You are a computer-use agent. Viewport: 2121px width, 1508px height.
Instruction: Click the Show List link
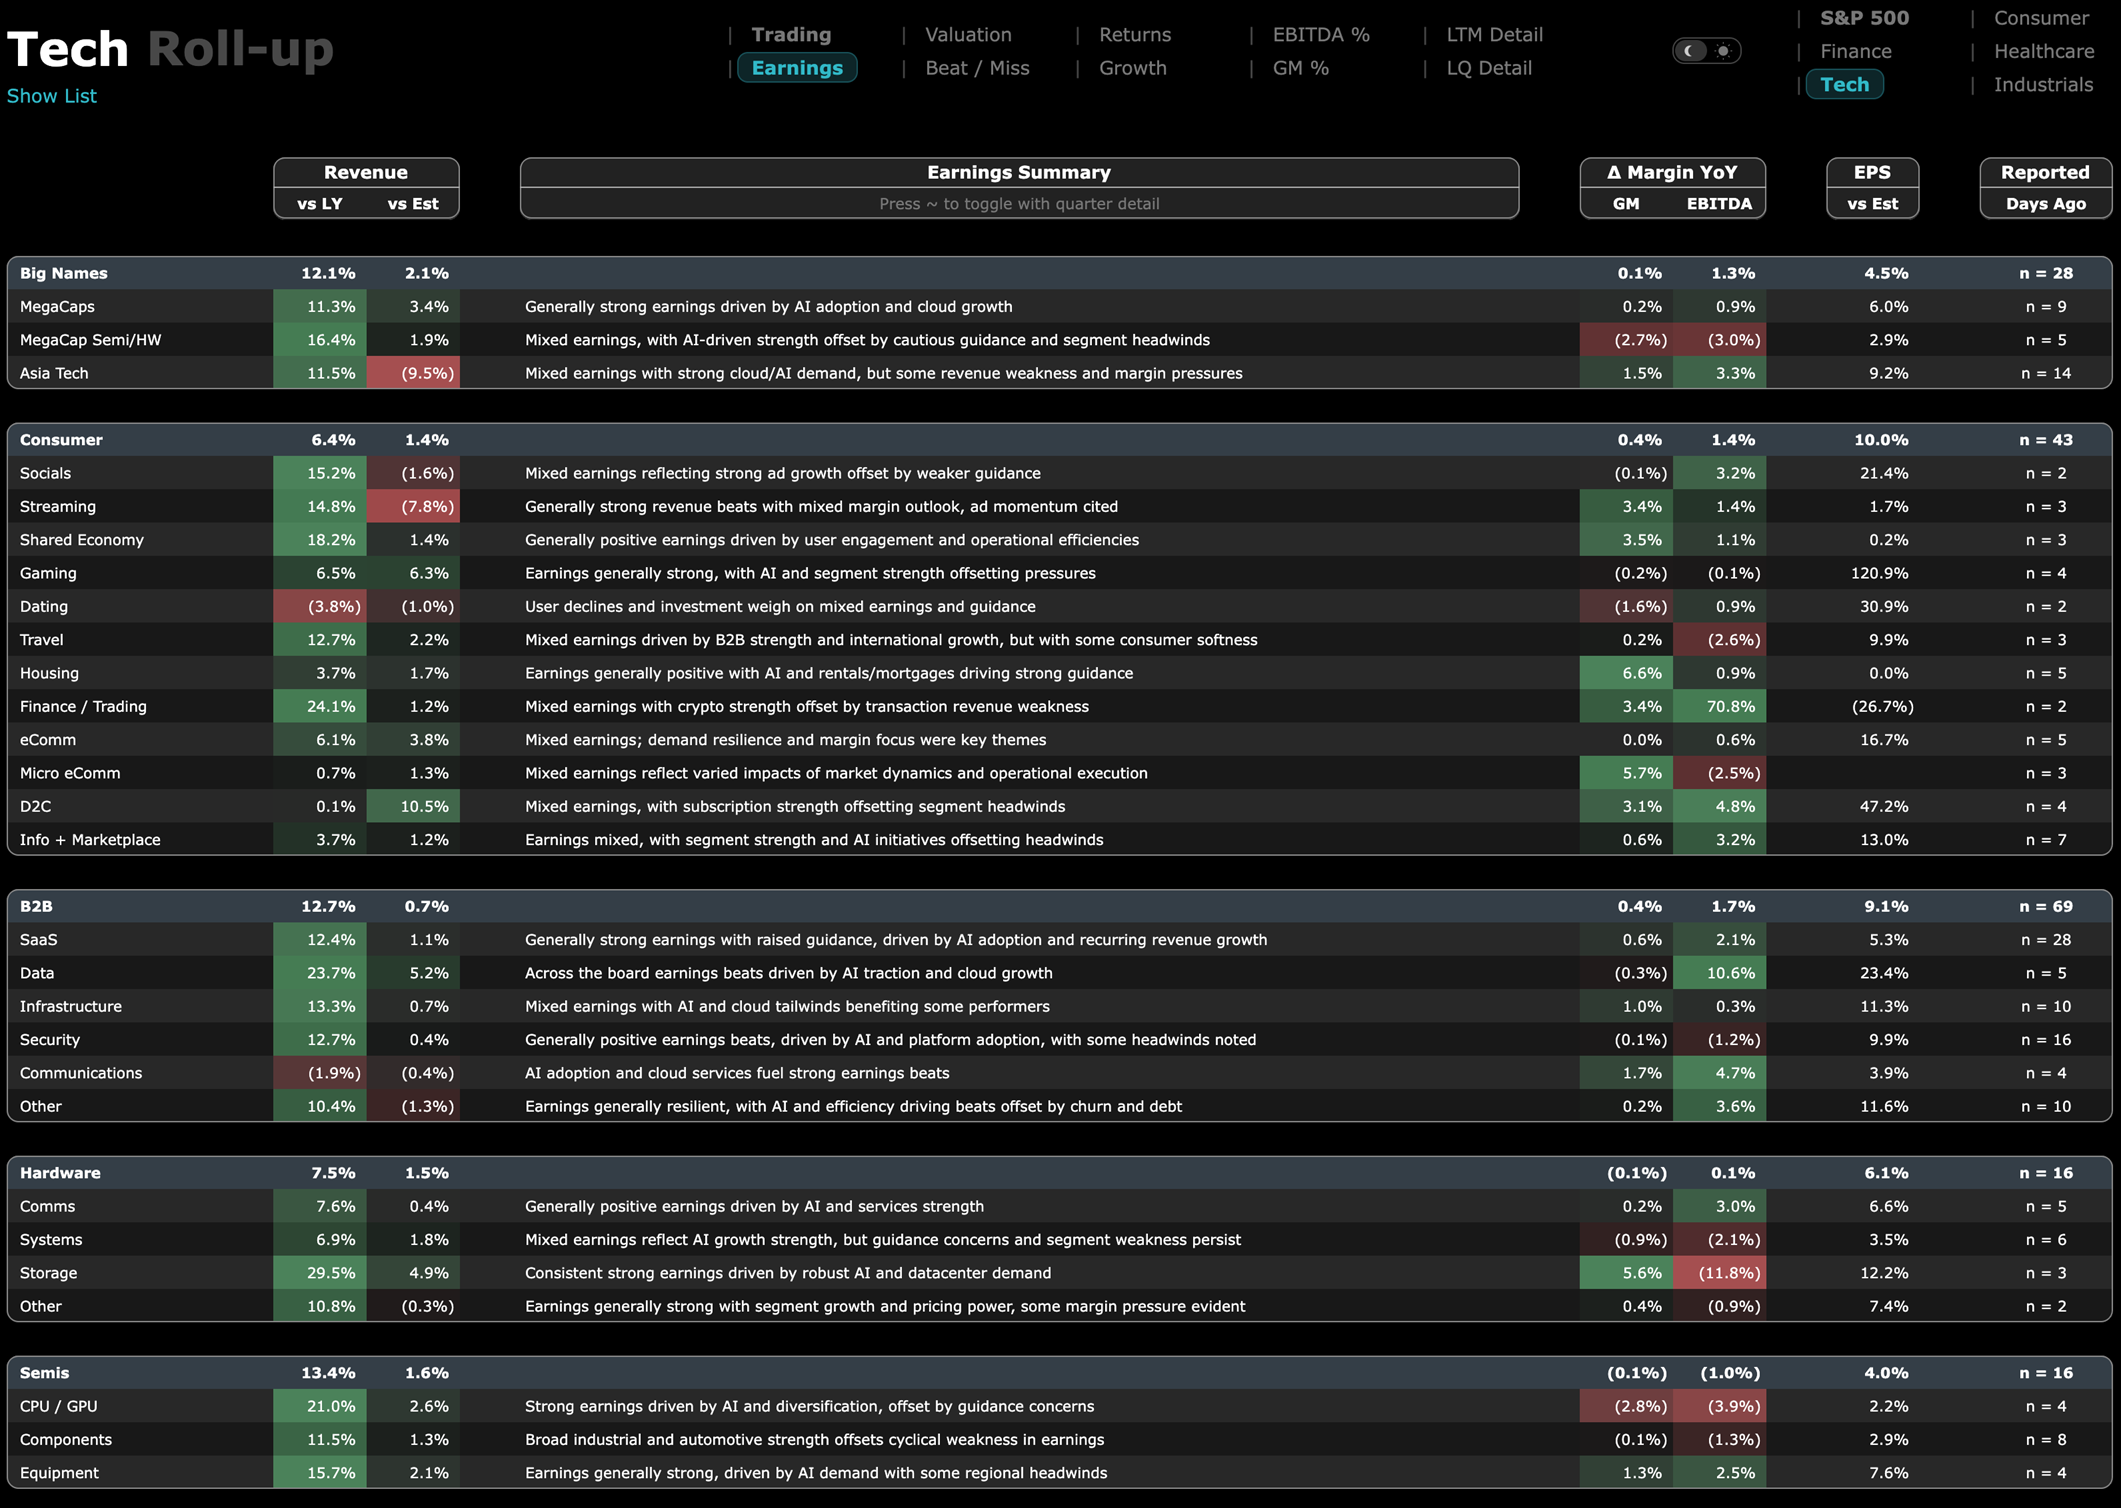click(x=52, y=96)
